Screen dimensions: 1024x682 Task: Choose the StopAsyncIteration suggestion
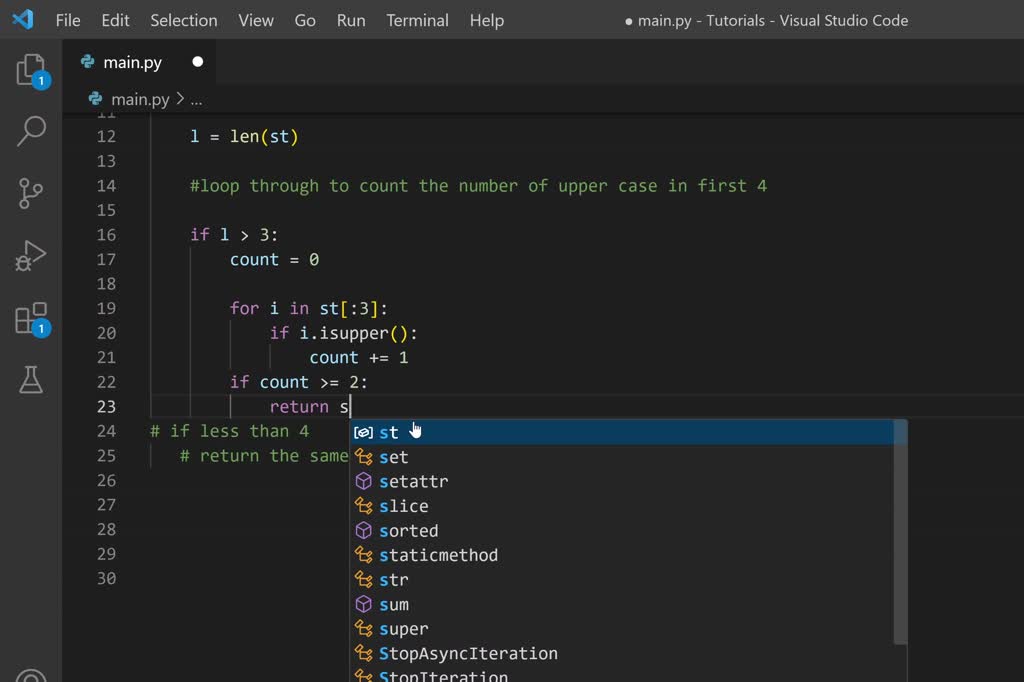(623, 653)
